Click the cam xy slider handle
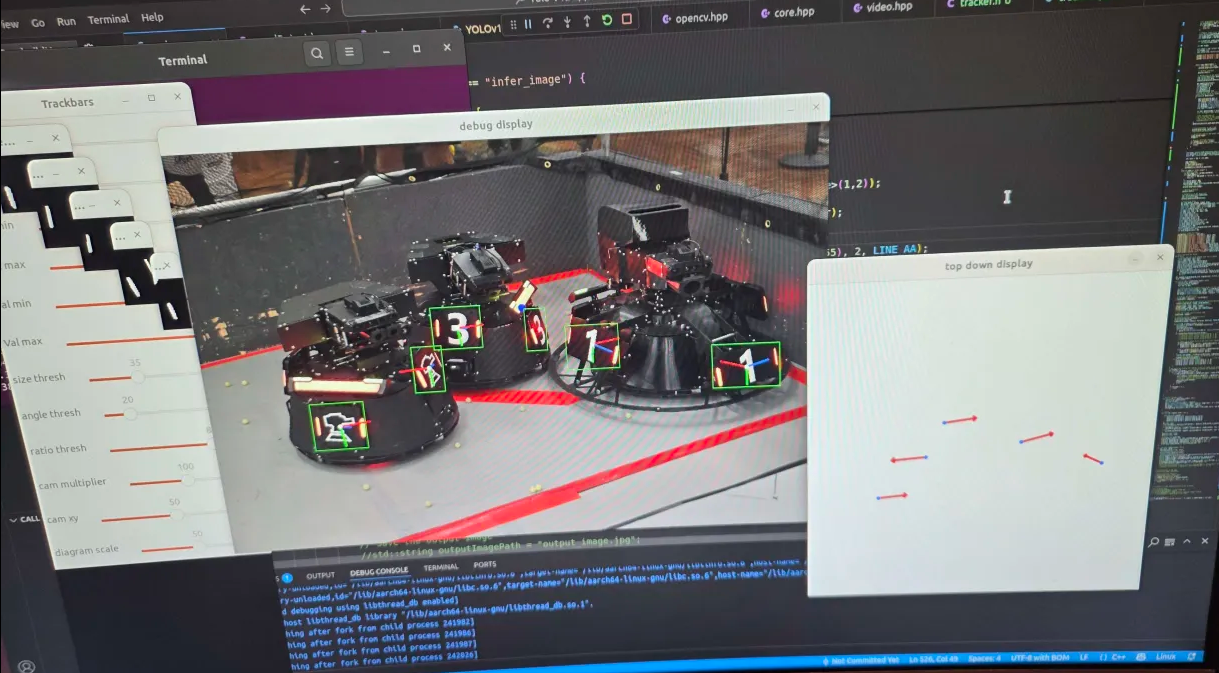The width and height of the screenshot is (1219, 673). coord(176,515)
